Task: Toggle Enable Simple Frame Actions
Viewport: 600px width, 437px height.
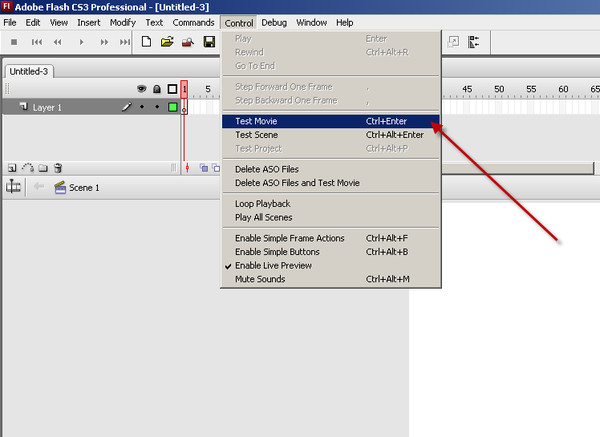Action: 331,238
